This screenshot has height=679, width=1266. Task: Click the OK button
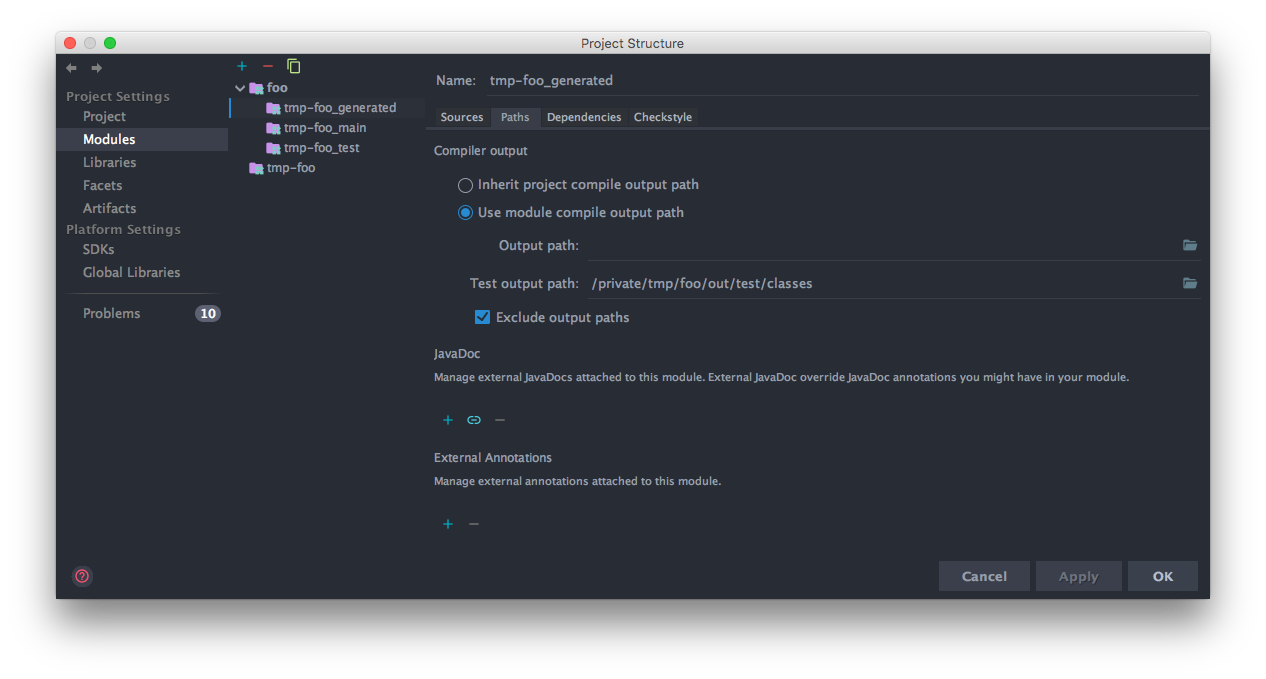point(1162,575)
